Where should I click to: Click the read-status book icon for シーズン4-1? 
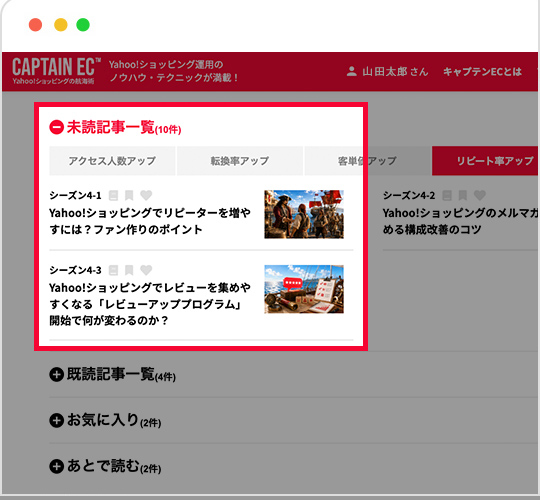pyautogui.click(x=113, y=196)
